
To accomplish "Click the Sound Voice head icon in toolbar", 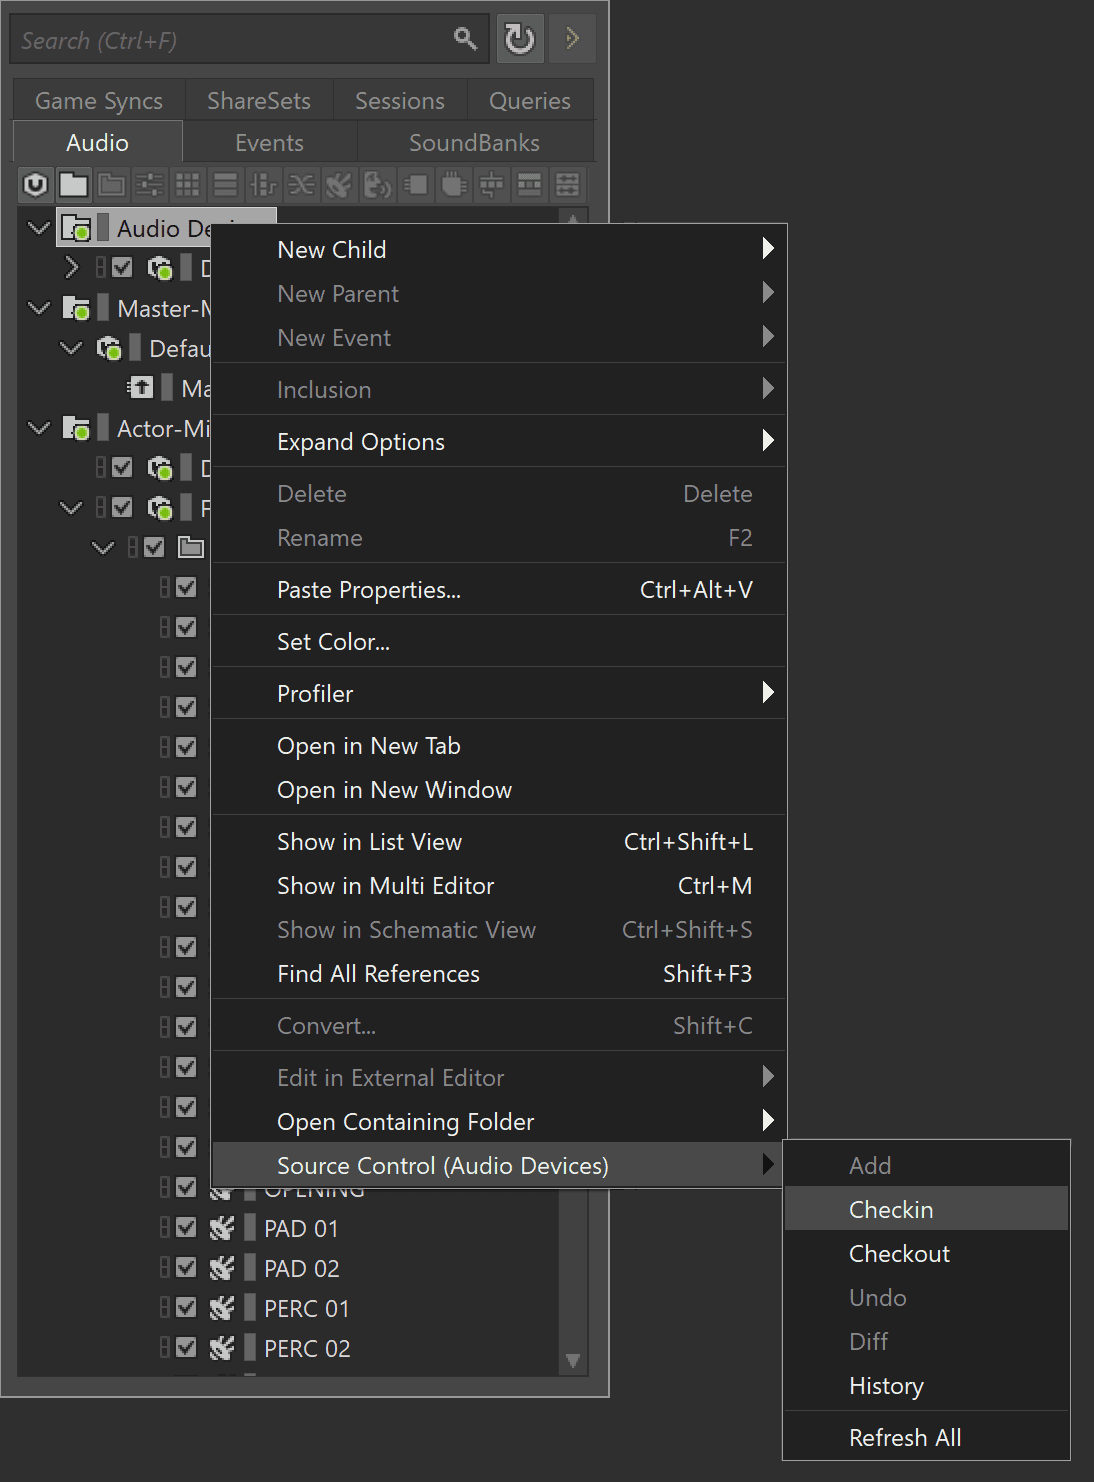I will pos(377,185).
